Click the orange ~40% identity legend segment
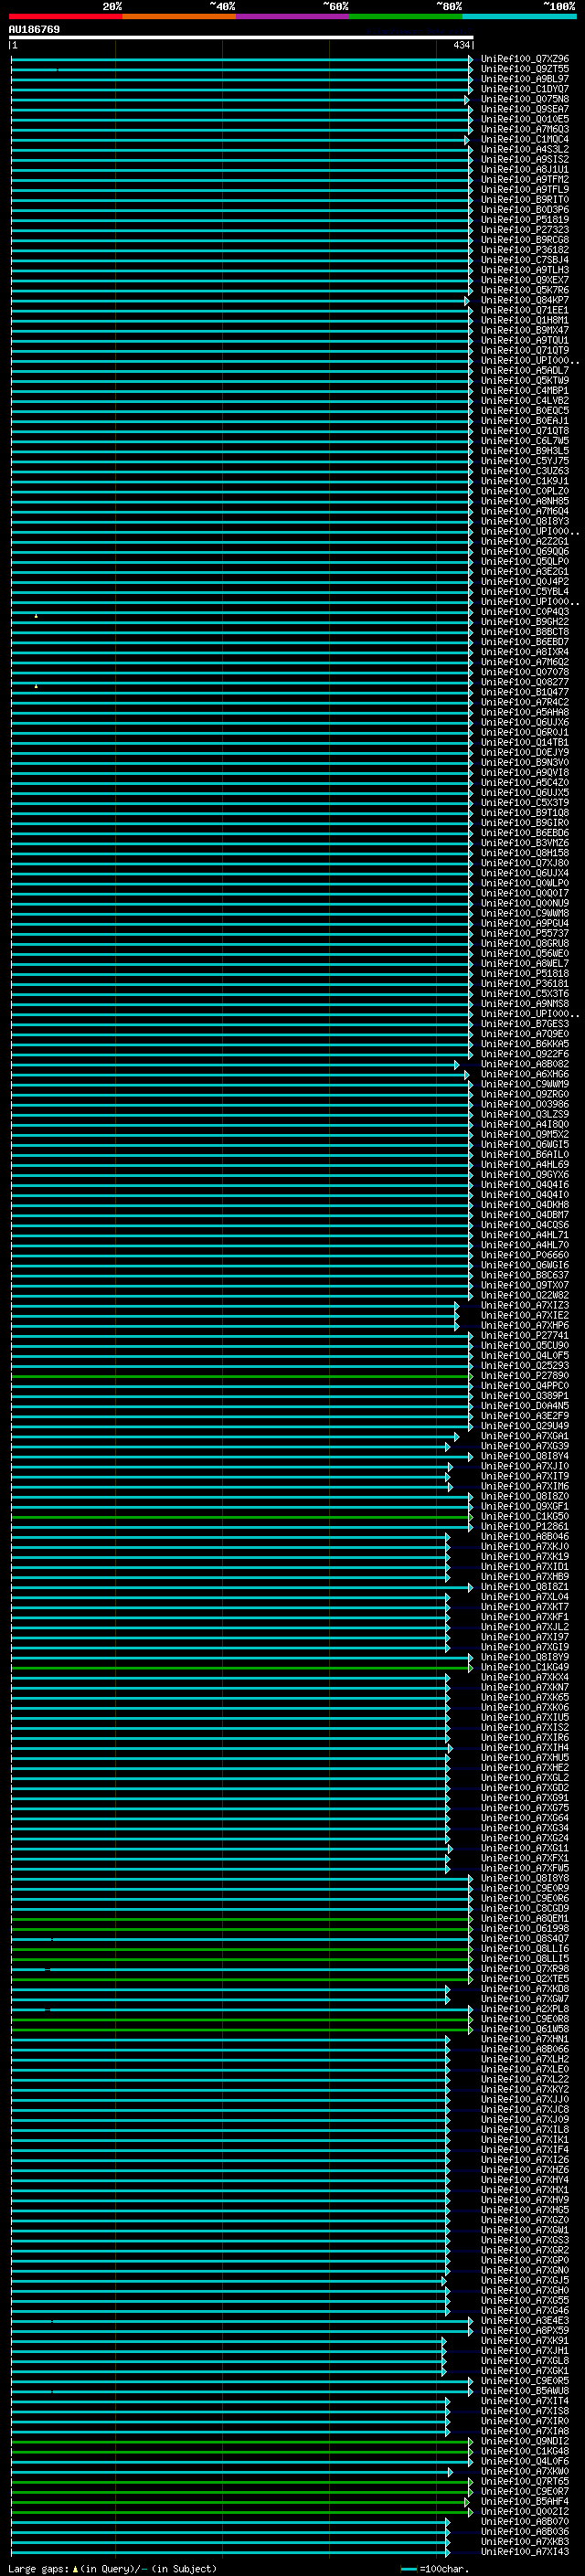The height and width of the screenshot is (2576, 585). coord(179,16)
